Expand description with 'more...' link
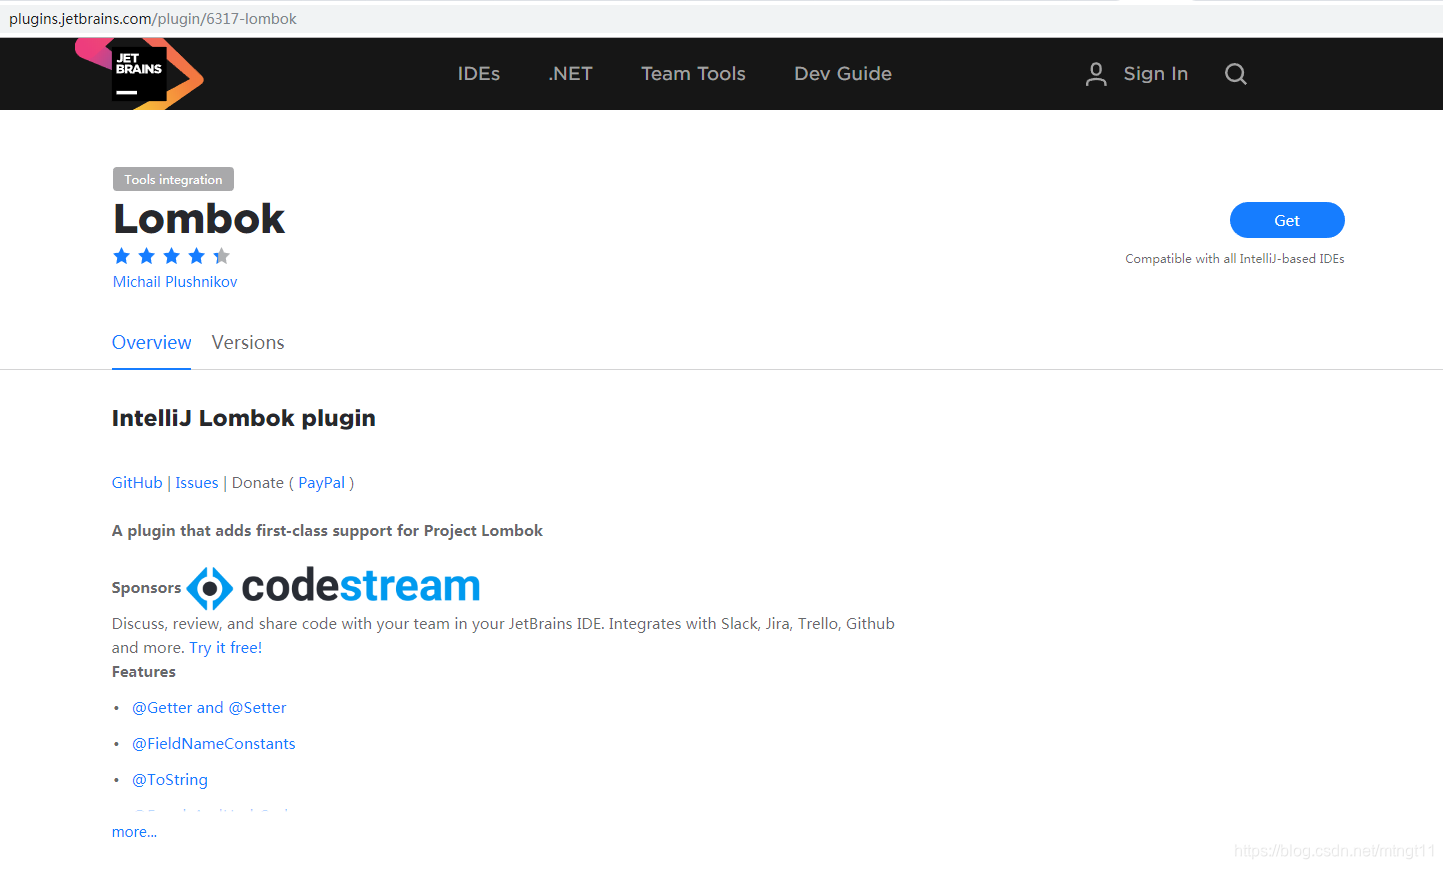 pyautogui.click(x=134, y=832)
